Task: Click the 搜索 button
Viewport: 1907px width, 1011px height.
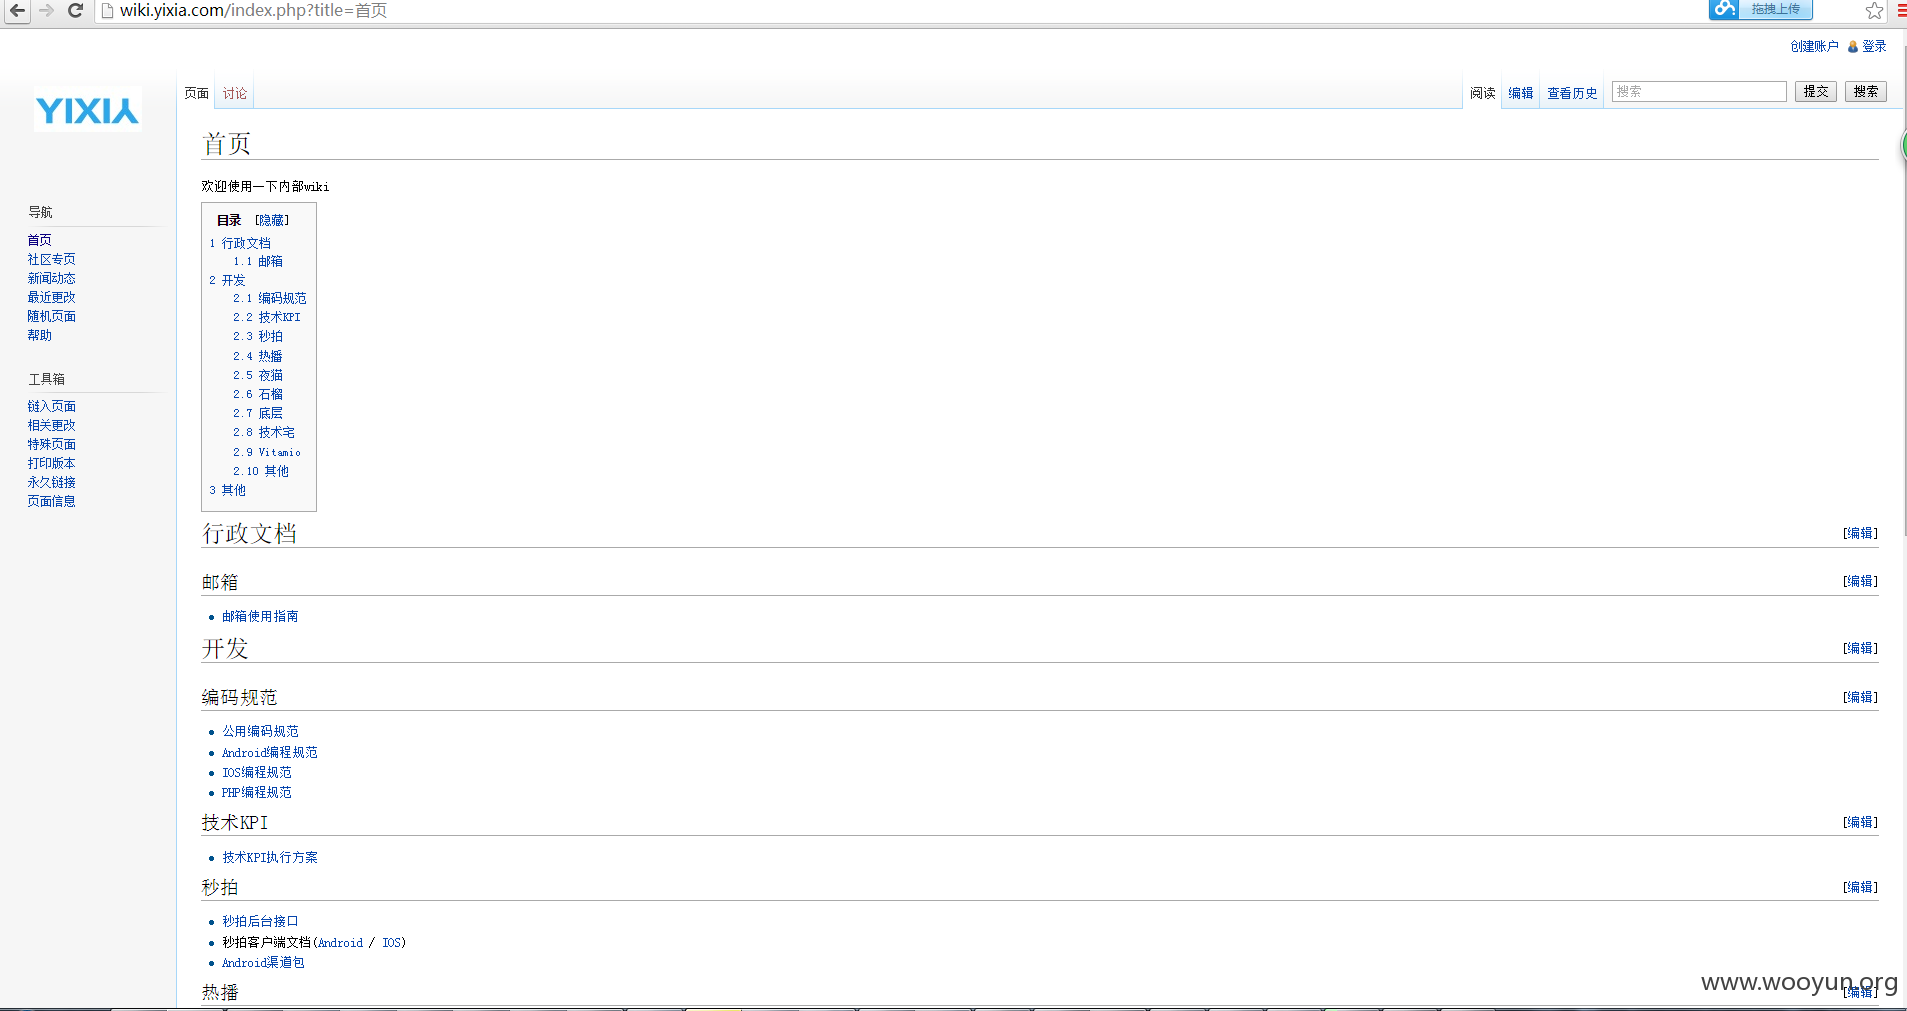Action: (x=1866, y=92)
